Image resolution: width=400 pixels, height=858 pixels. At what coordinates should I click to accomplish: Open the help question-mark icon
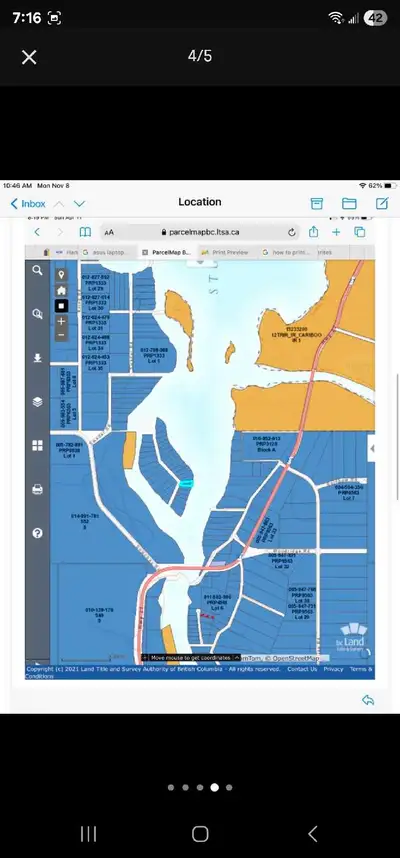pos(37,533)
